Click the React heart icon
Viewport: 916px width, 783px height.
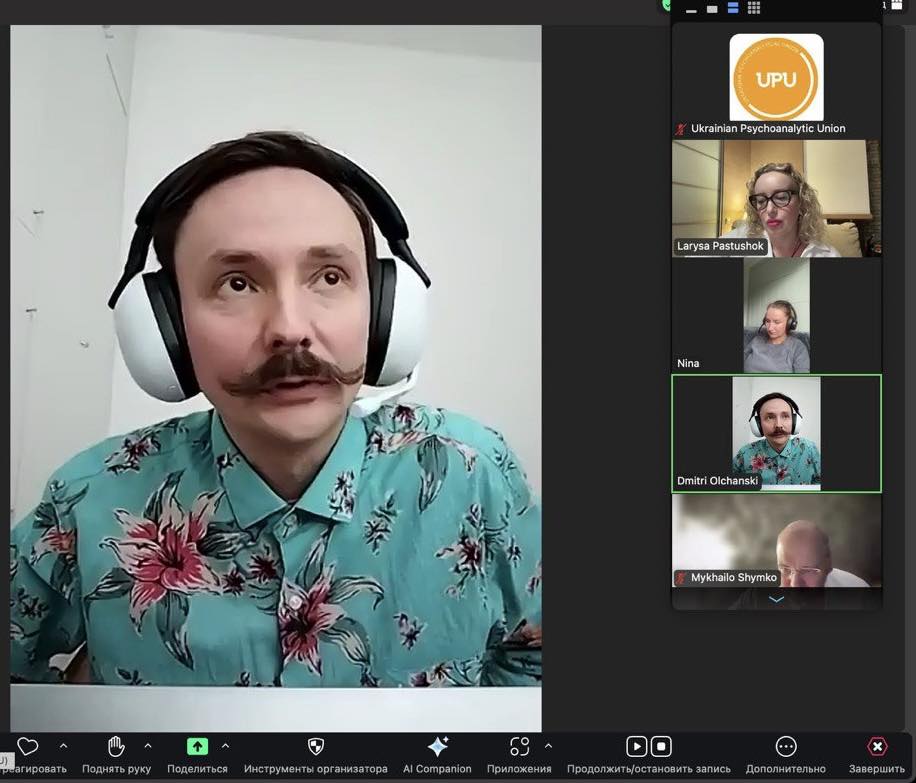(27, 746)
